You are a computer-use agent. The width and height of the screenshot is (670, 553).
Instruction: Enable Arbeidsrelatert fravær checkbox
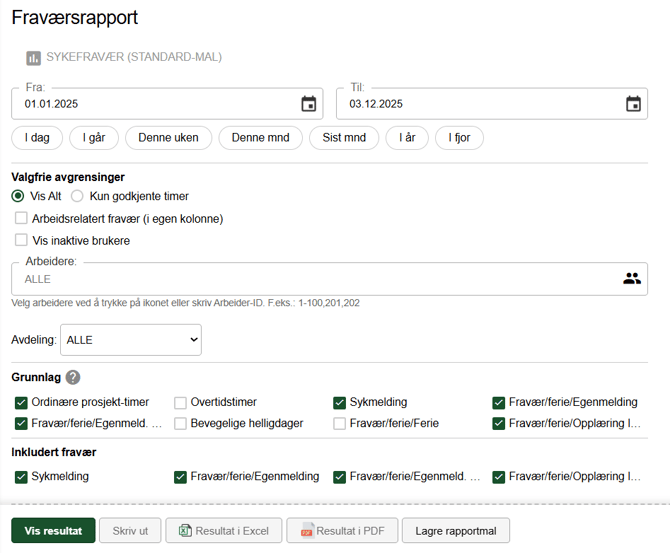coord(21,218)
